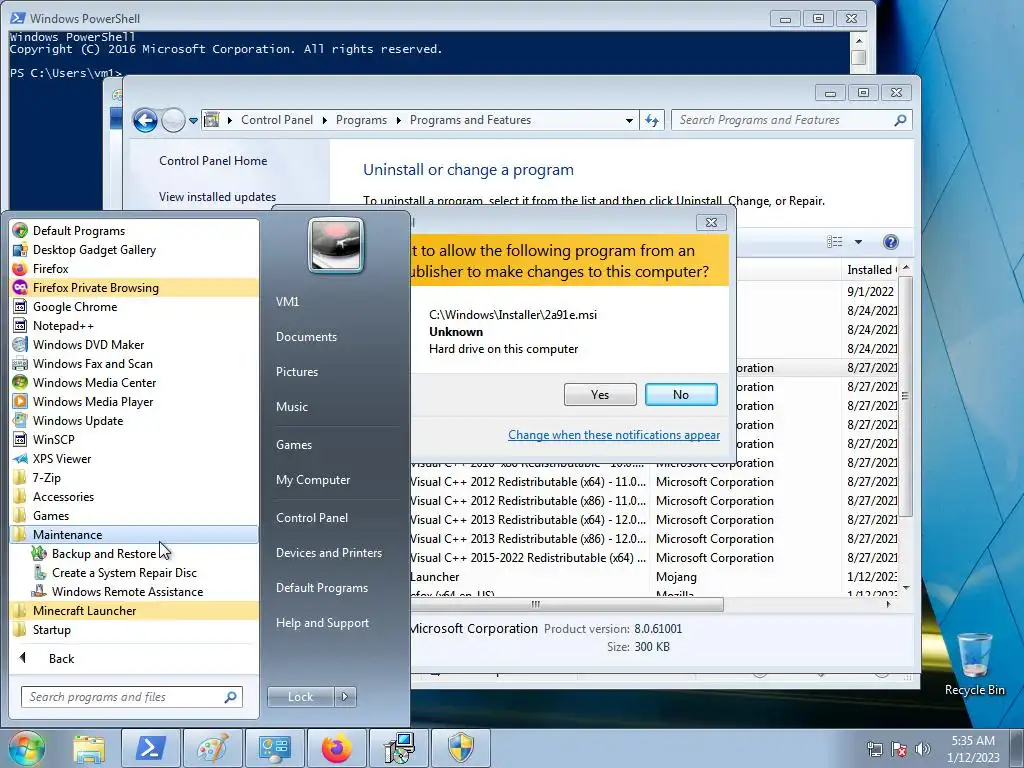Click the vertical scrollbar of the programs list

[905, 396]
